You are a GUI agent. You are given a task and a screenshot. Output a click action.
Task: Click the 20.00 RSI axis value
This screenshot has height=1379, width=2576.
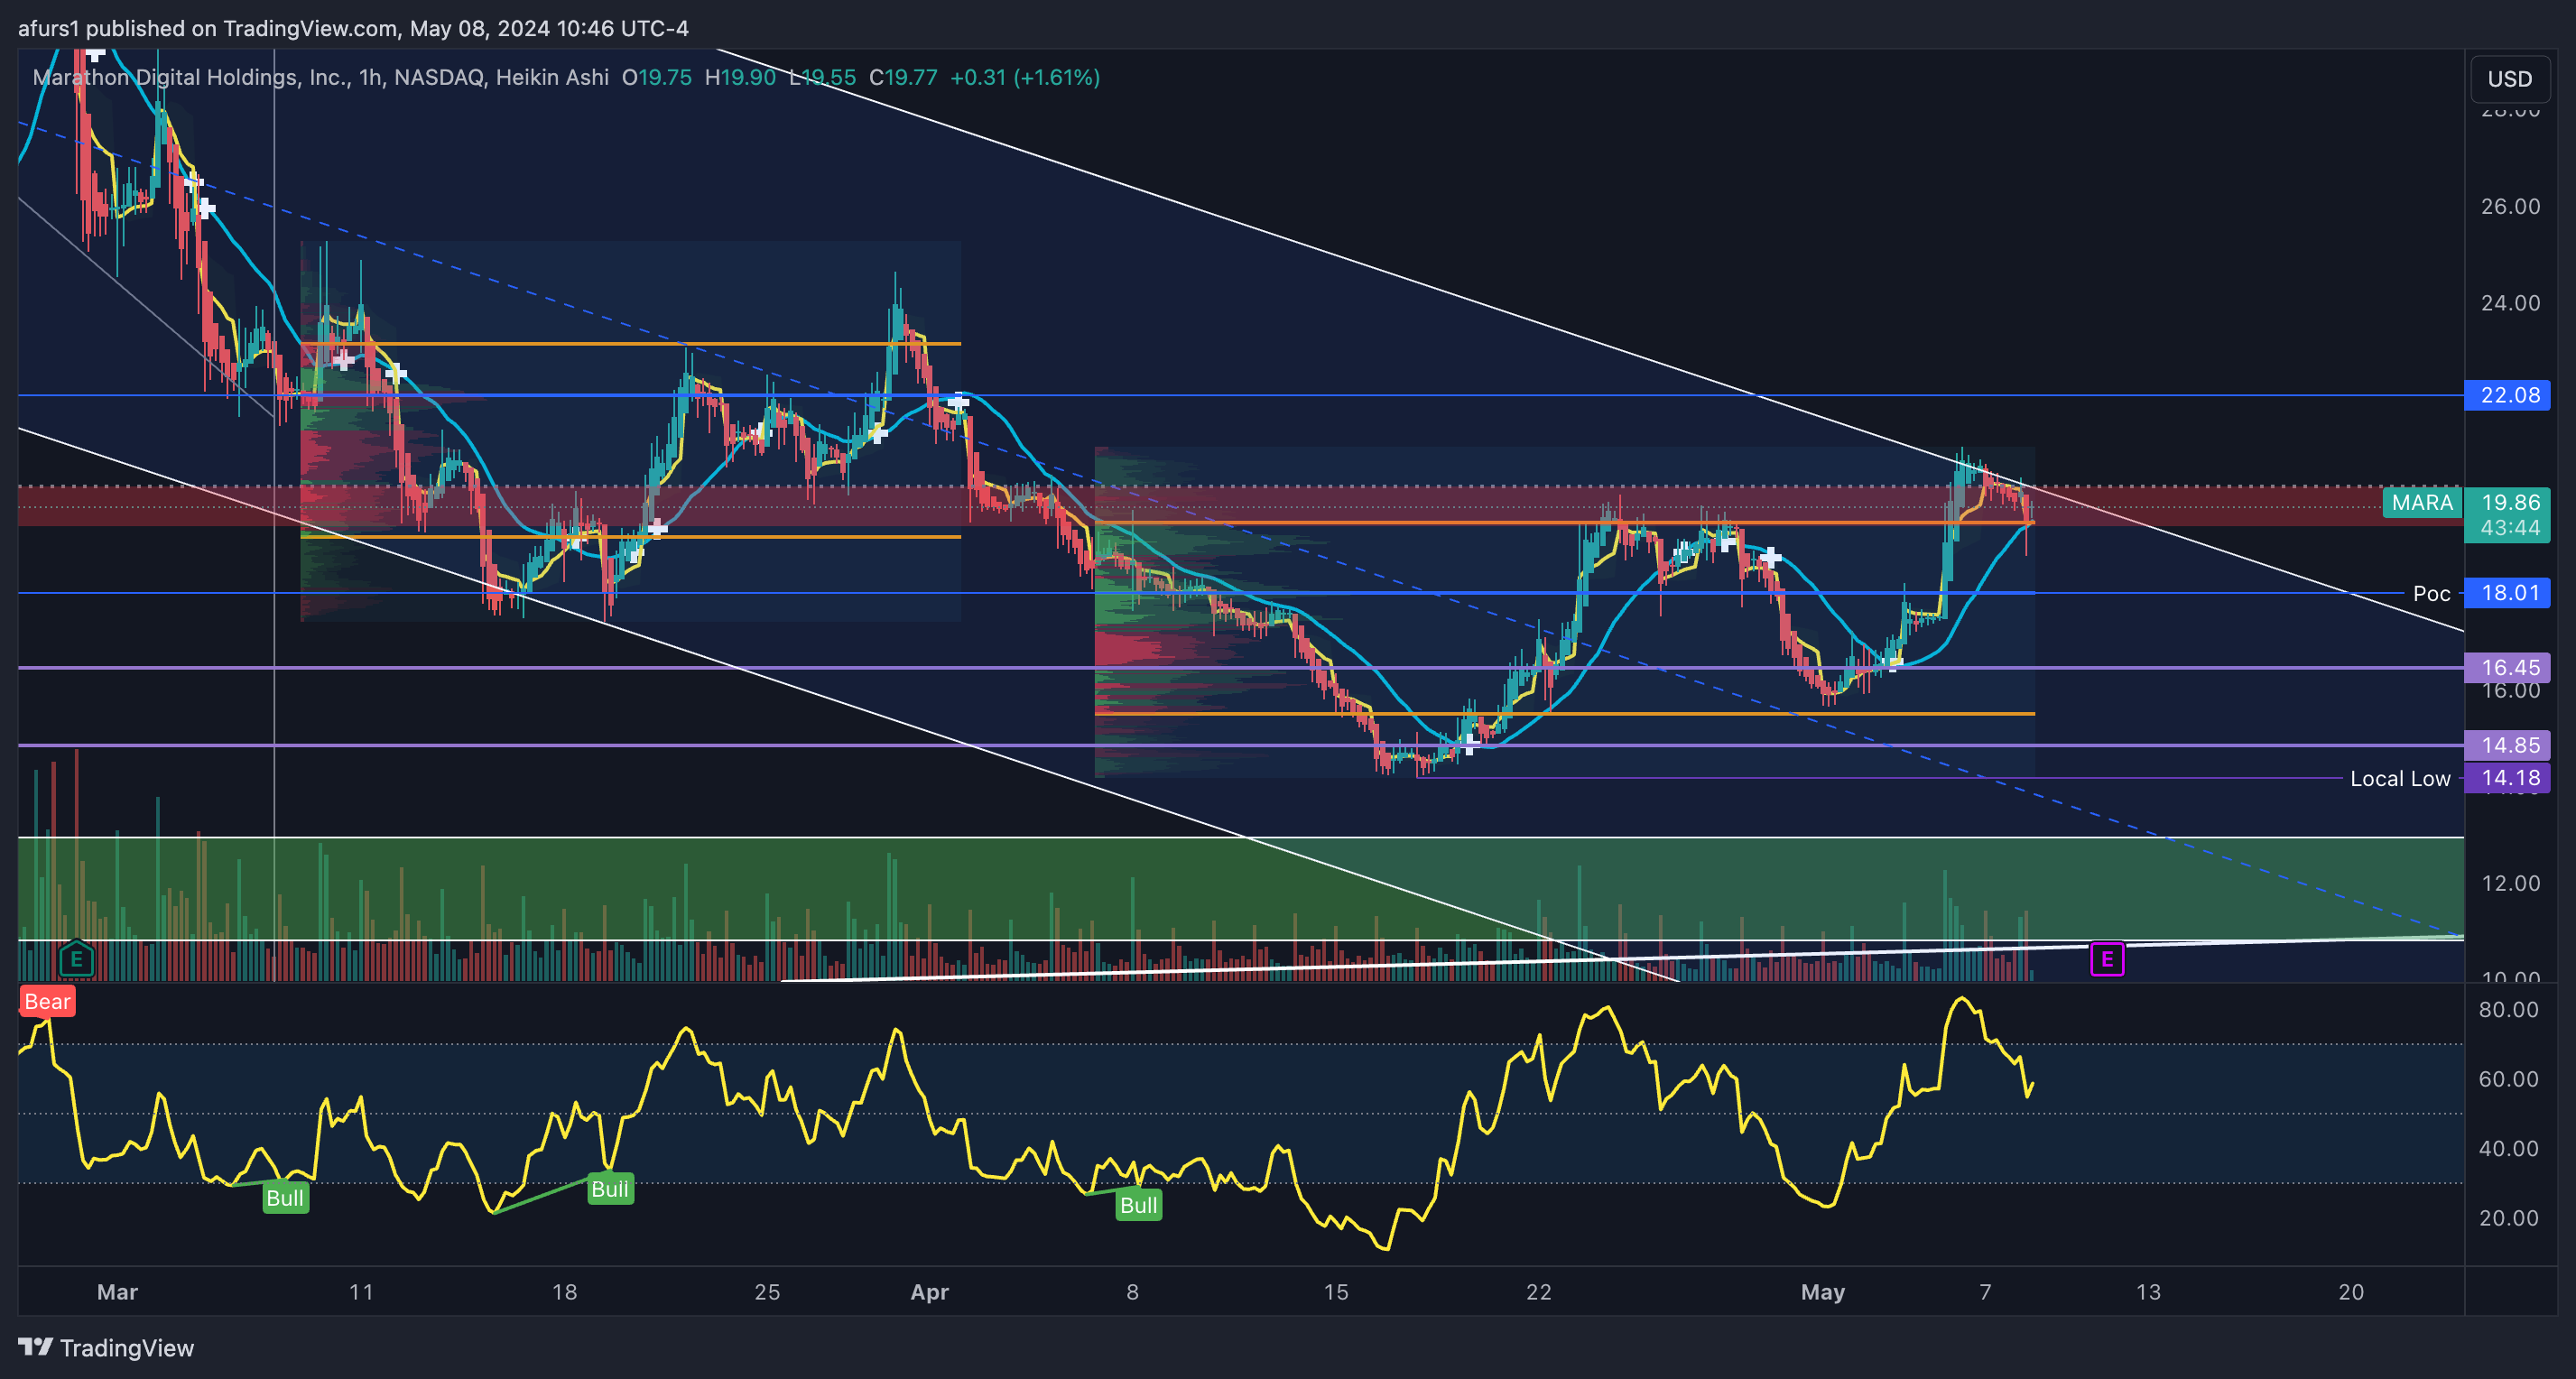click(2508, 1218)
